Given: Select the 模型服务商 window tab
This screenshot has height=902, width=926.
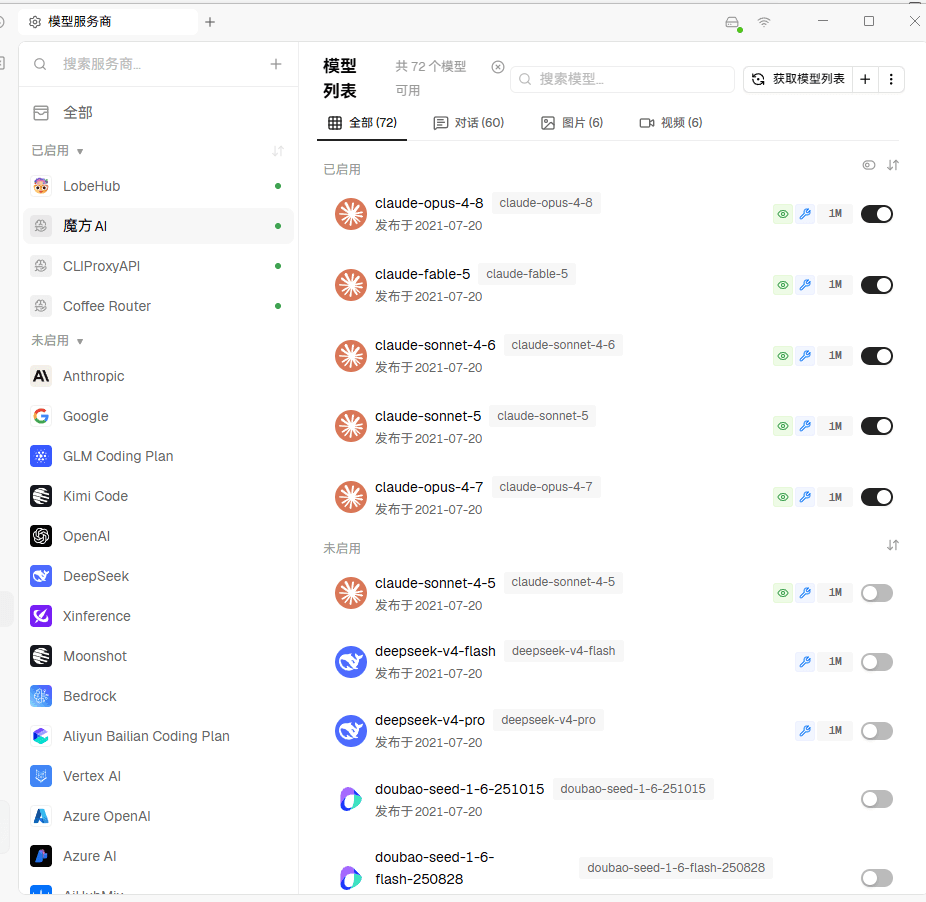Looking at the screenshot, I should pyautogui.click(x=108, y=22).
